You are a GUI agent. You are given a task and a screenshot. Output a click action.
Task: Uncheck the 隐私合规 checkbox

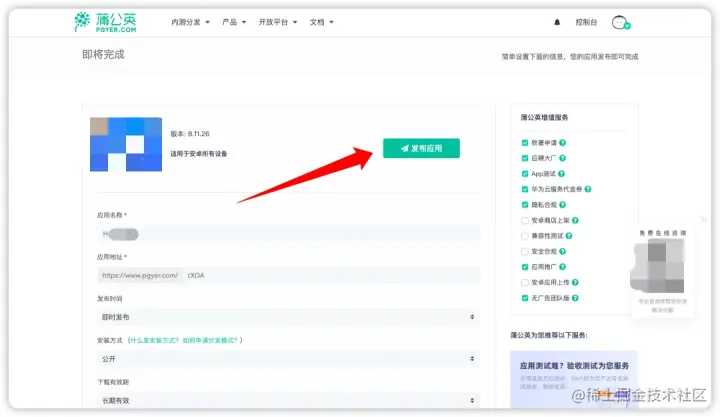(525, 205)
